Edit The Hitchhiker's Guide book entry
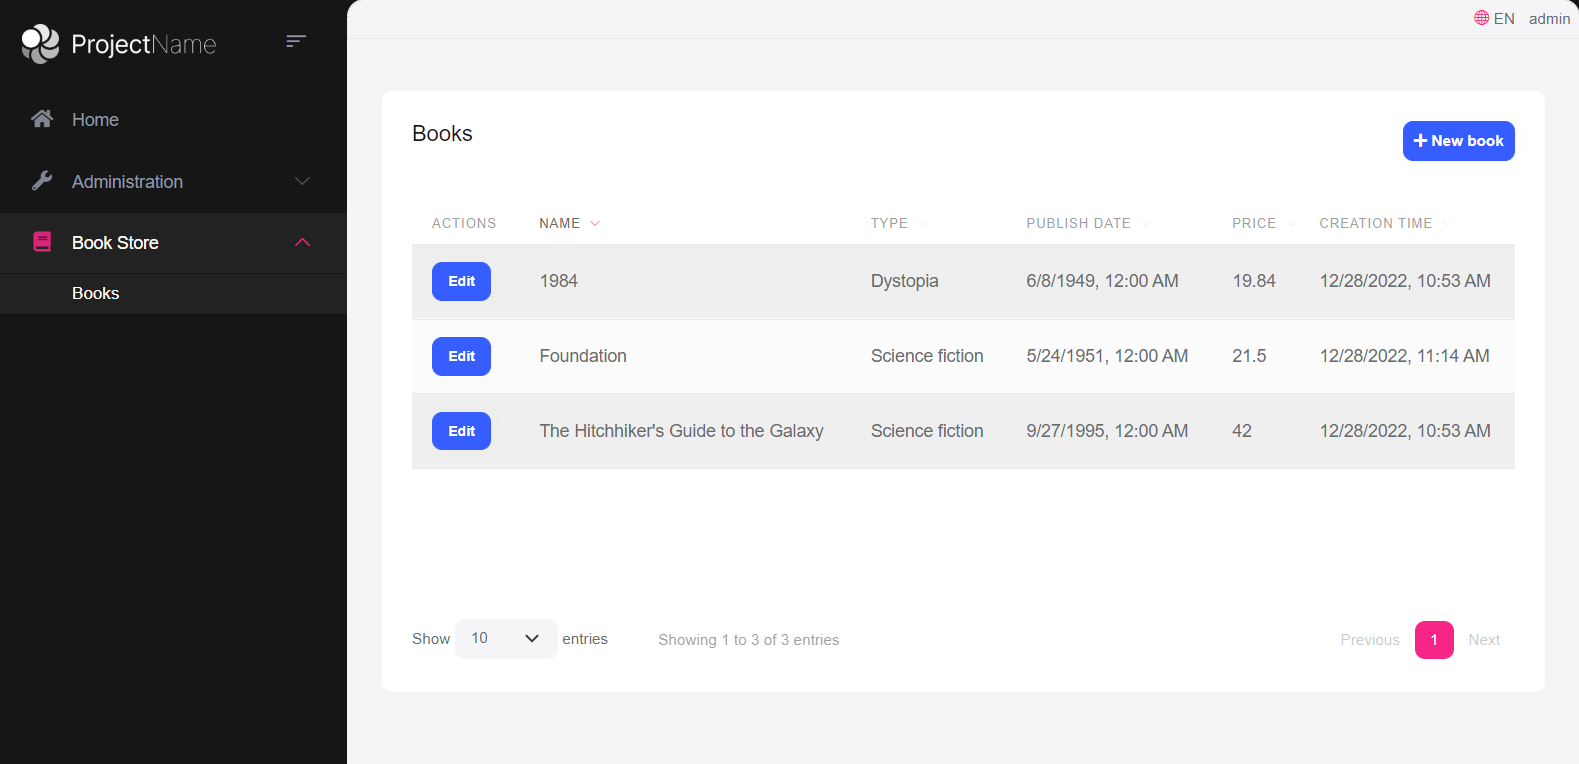 point(461,431)
